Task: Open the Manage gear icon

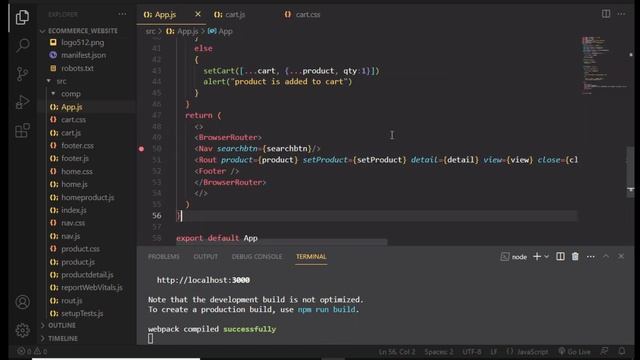Action: tap(22, 330)
